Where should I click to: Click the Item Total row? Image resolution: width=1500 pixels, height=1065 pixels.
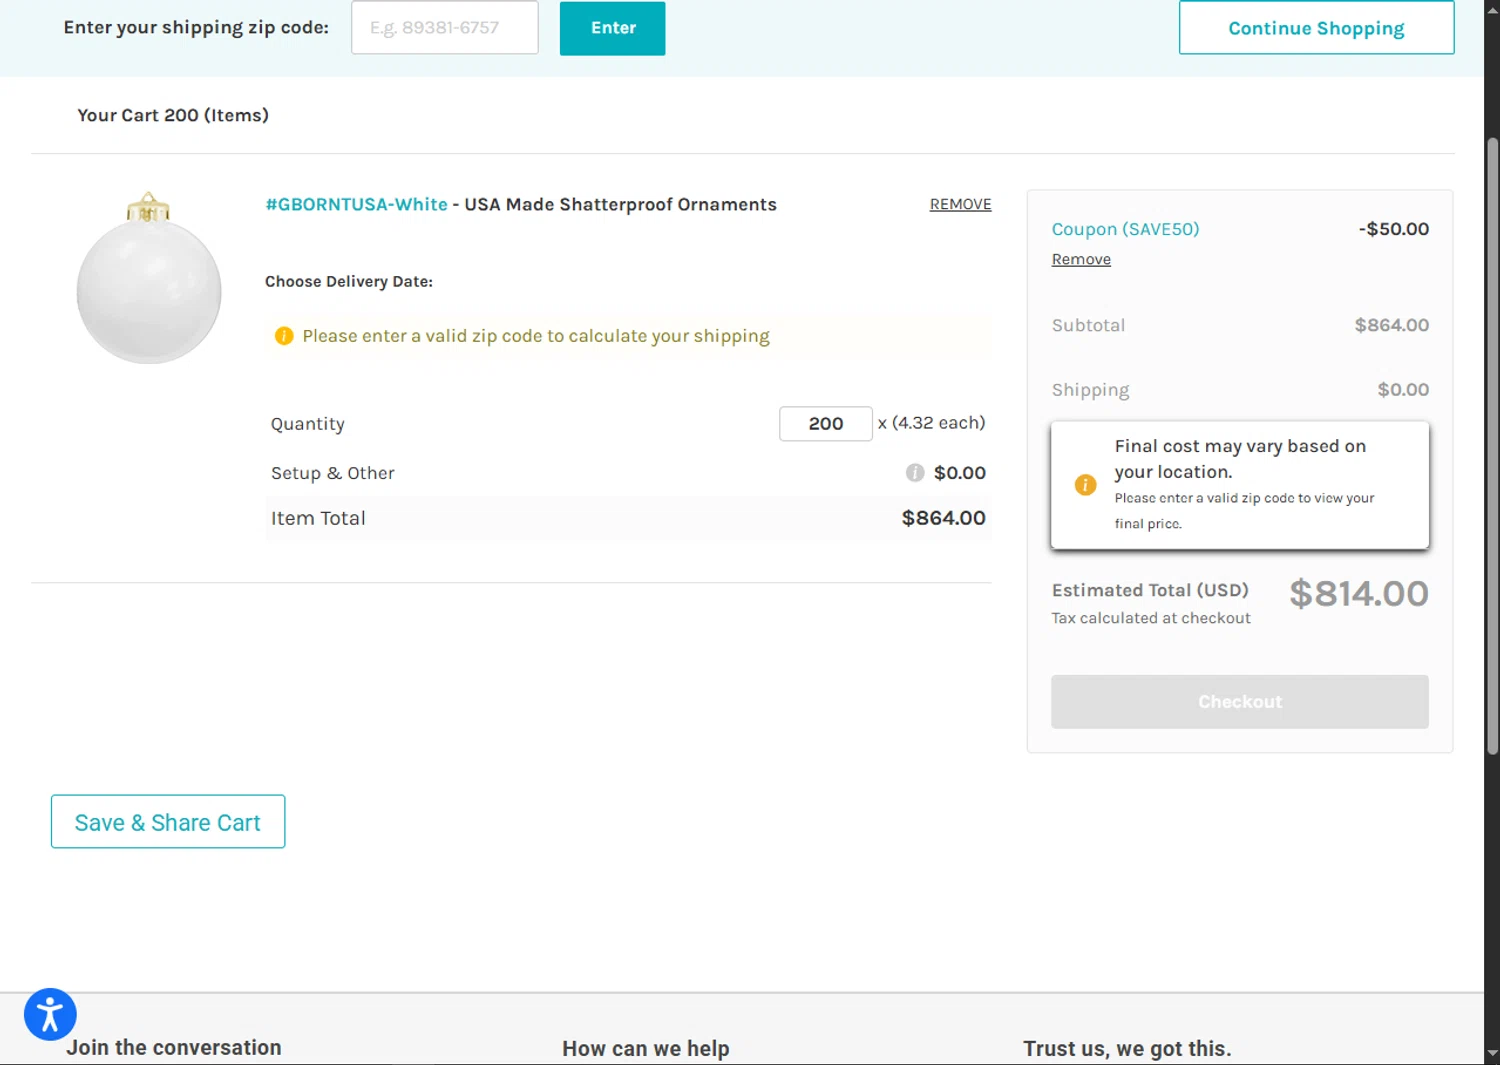click(628, 518)
